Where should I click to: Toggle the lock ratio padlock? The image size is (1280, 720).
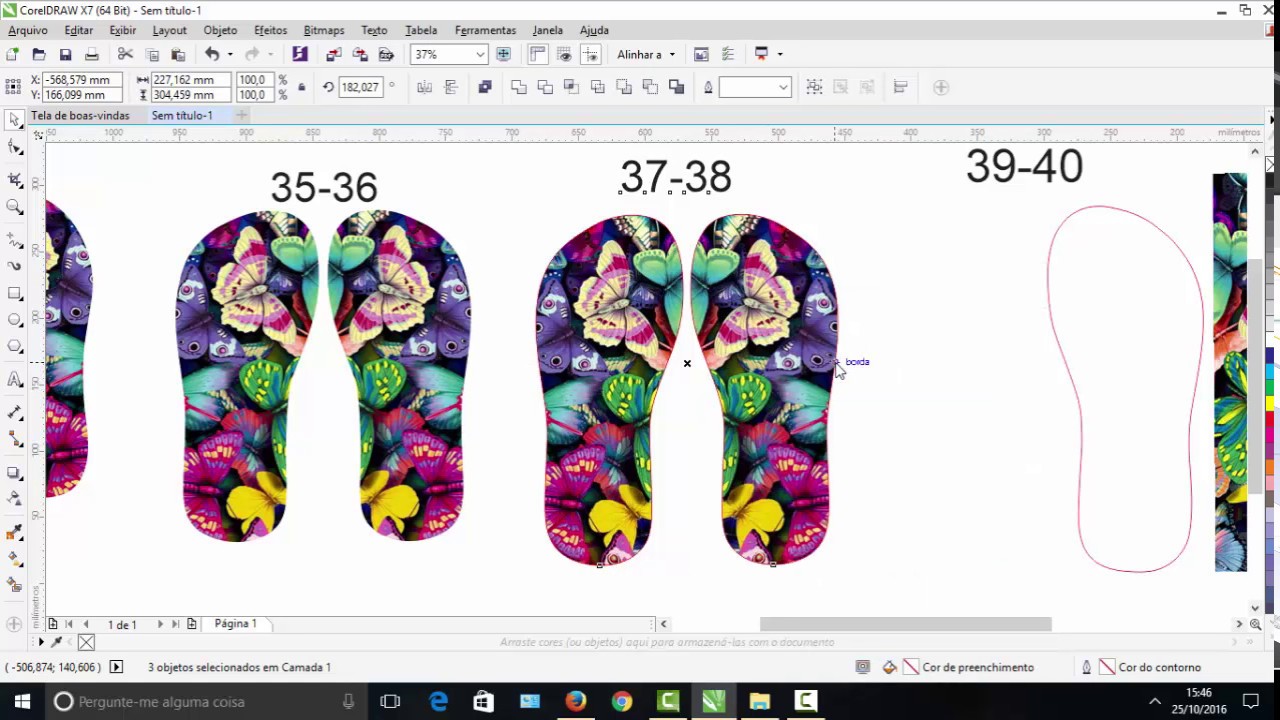coord(301,87)
